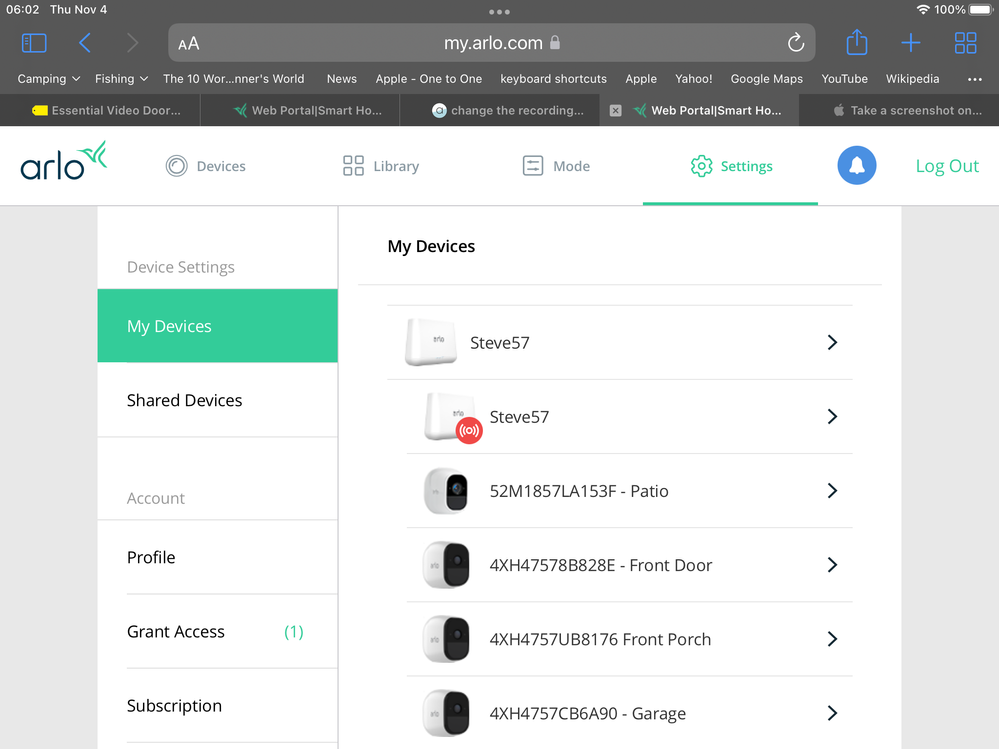
Task: Tap the Mode sliders icon
Action: 533,166
